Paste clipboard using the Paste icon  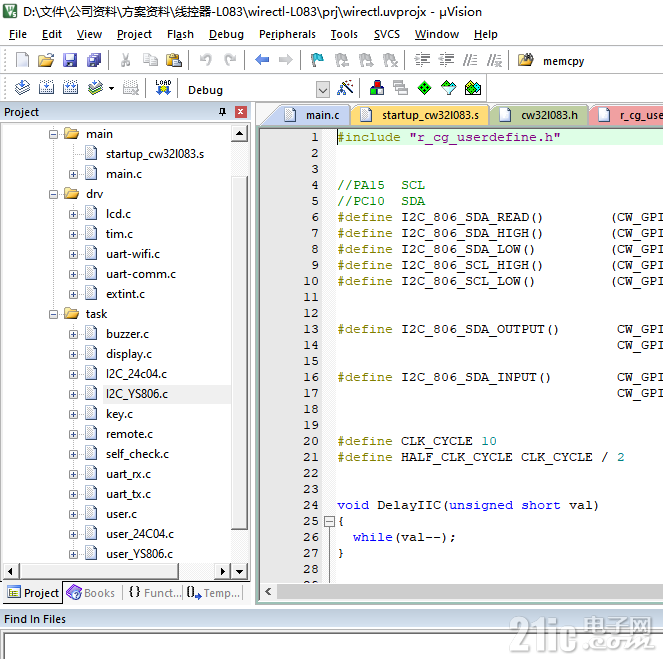tap(173, 60)
